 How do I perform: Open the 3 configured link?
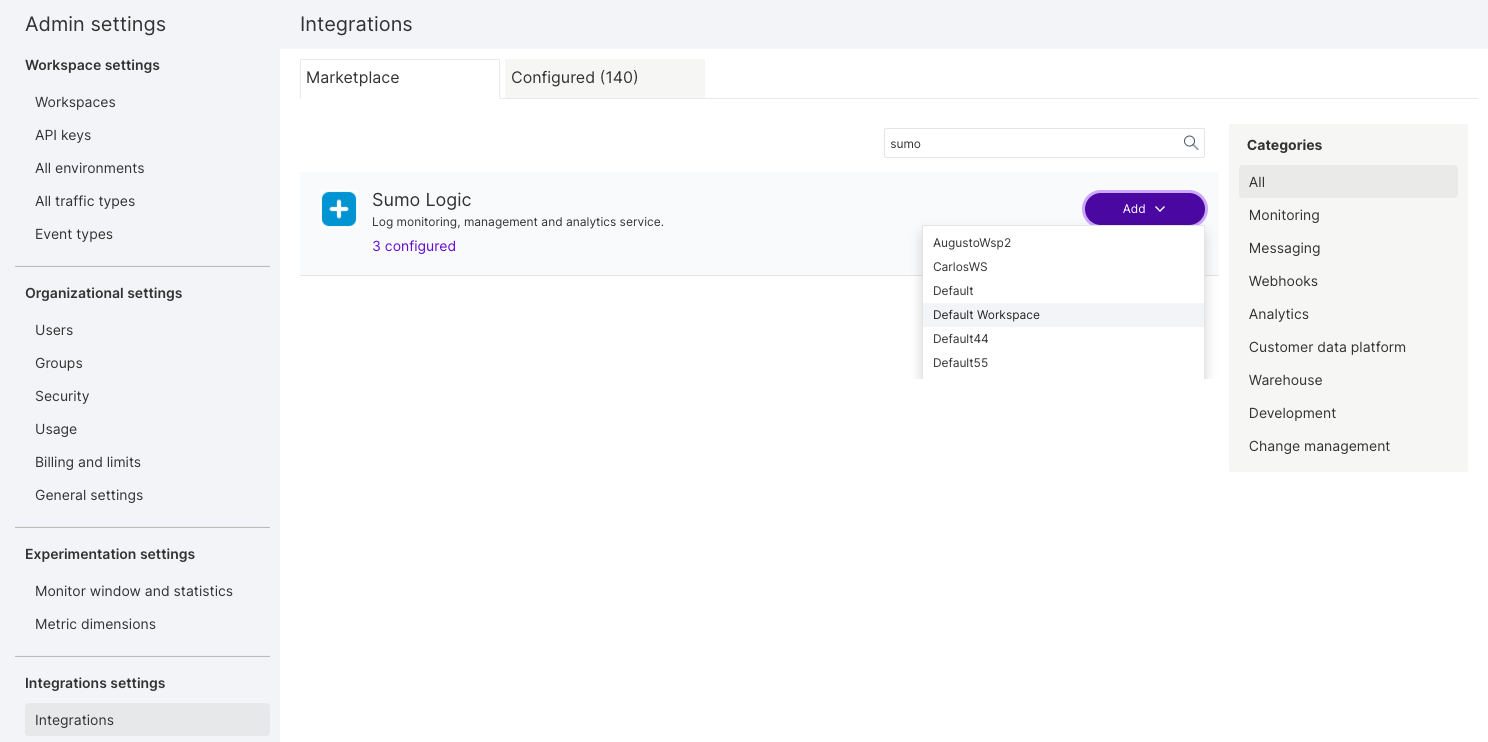pos(413,246)
